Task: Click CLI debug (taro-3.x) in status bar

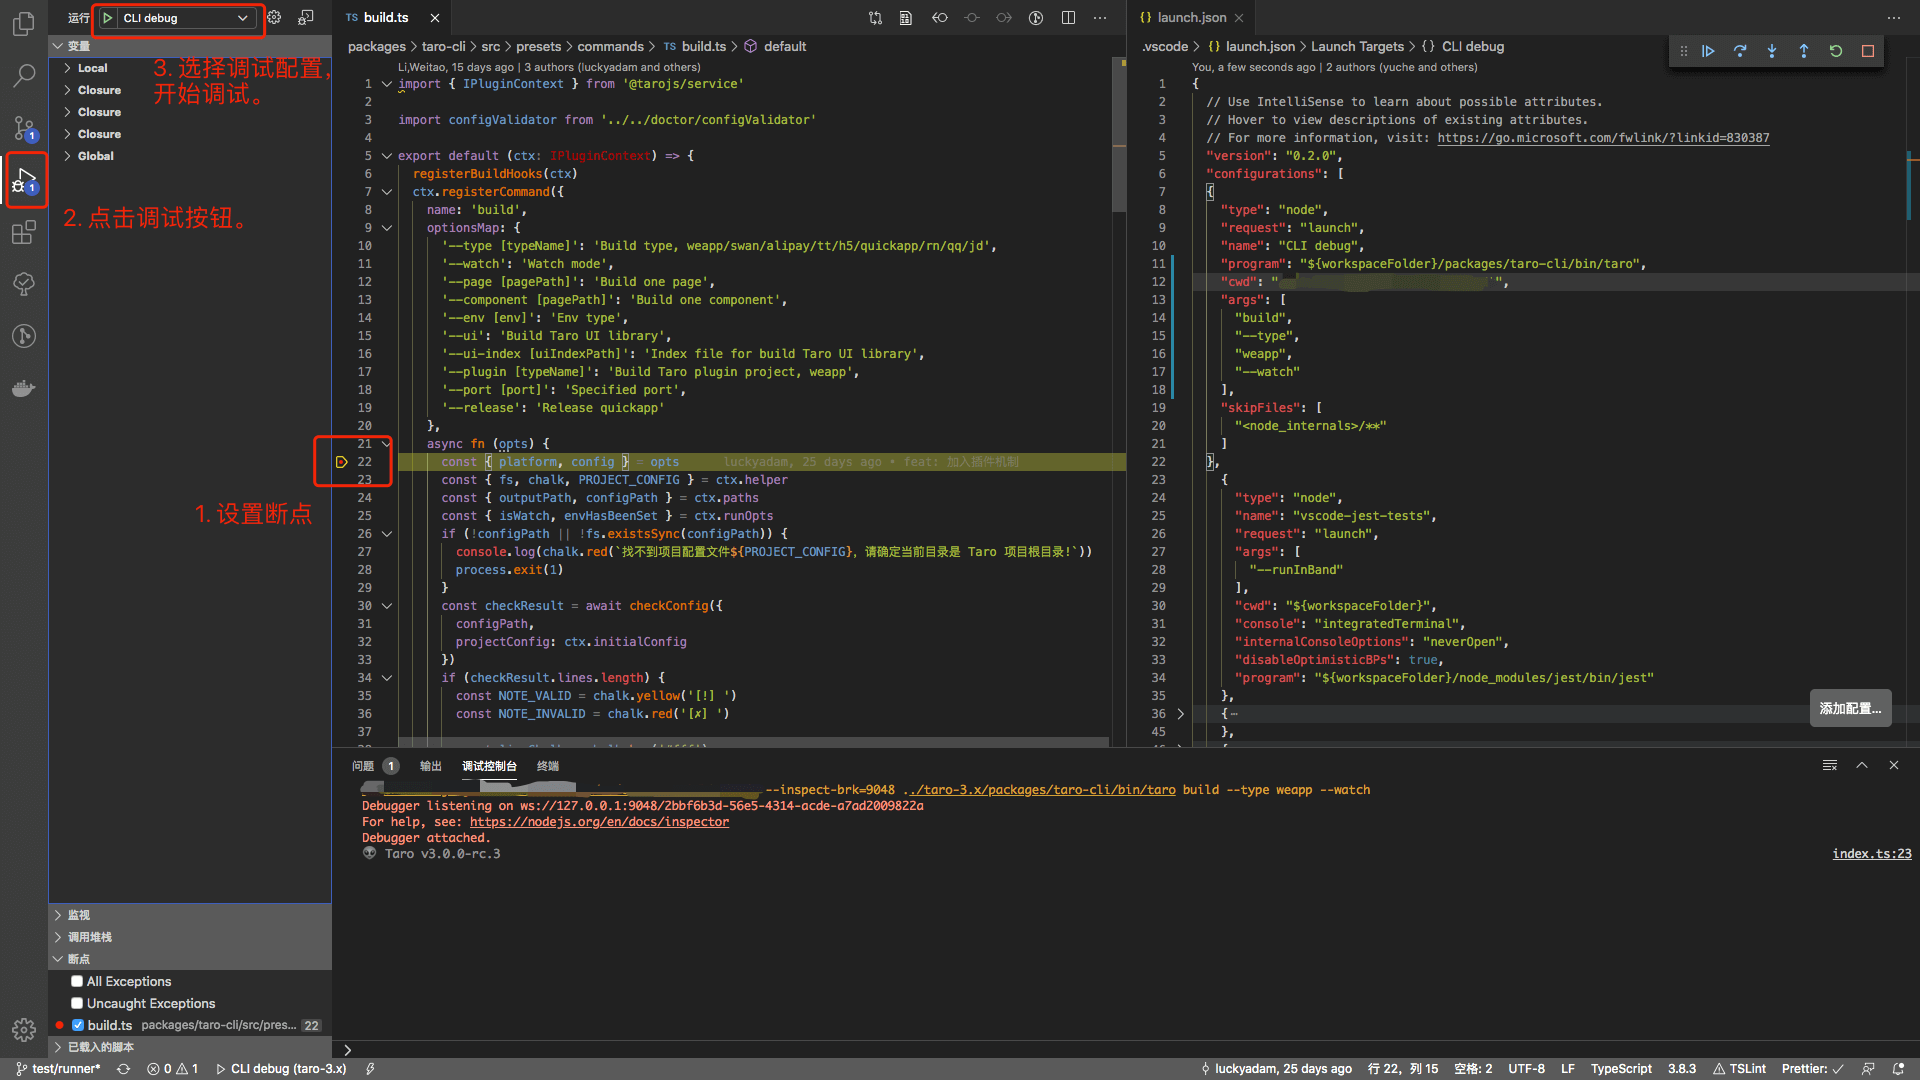Action: coord(282,1069)
